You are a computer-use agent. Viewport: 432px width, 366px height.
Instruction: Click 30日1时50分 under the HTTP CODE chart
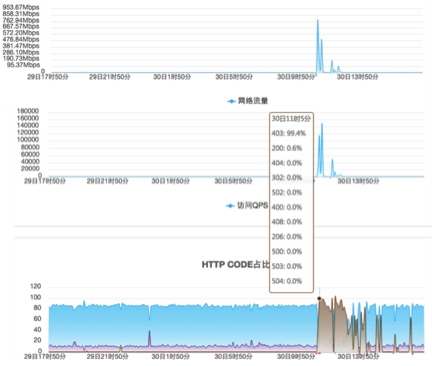coord(170,357)
